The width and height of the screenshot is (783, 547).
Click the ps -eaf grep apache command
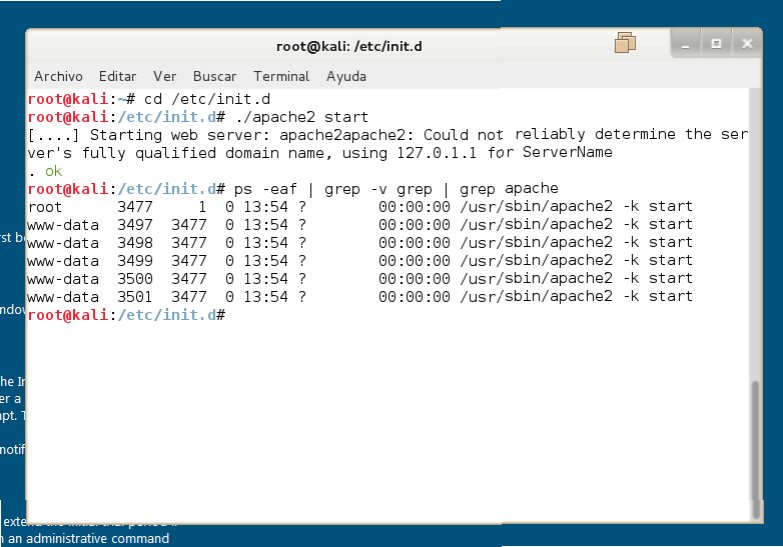[x=395, y=189]
